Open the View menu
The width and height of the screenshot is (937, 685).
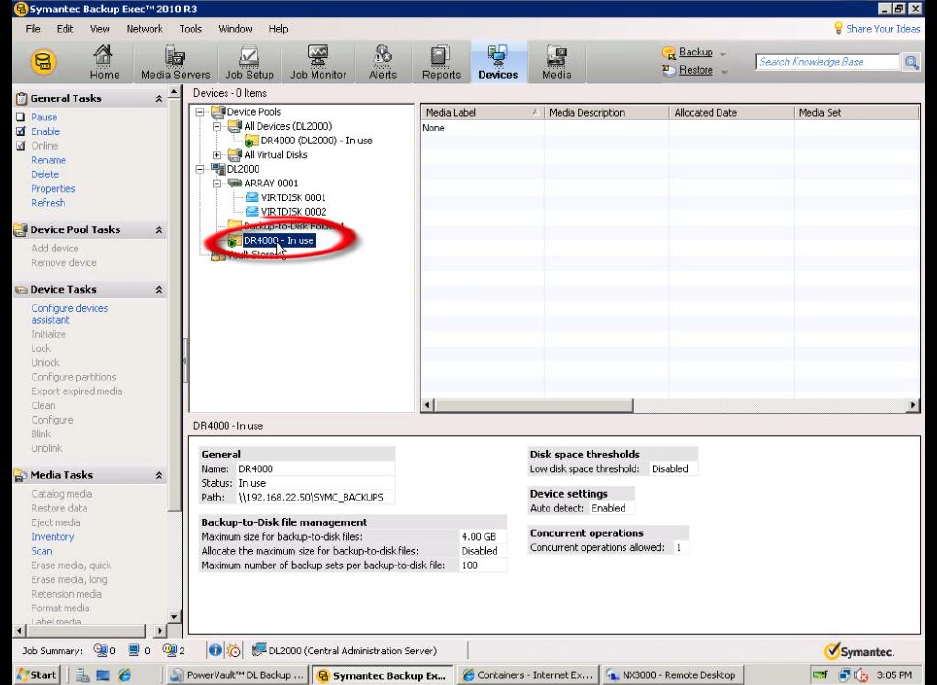[100, 29]
